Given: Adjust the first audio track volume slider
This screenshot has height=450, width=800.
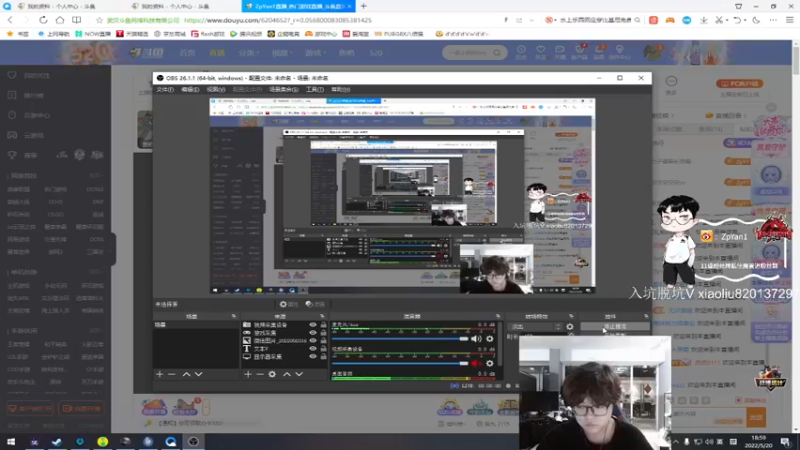Looking at the screenshot, I should click(x=399, y=338).
